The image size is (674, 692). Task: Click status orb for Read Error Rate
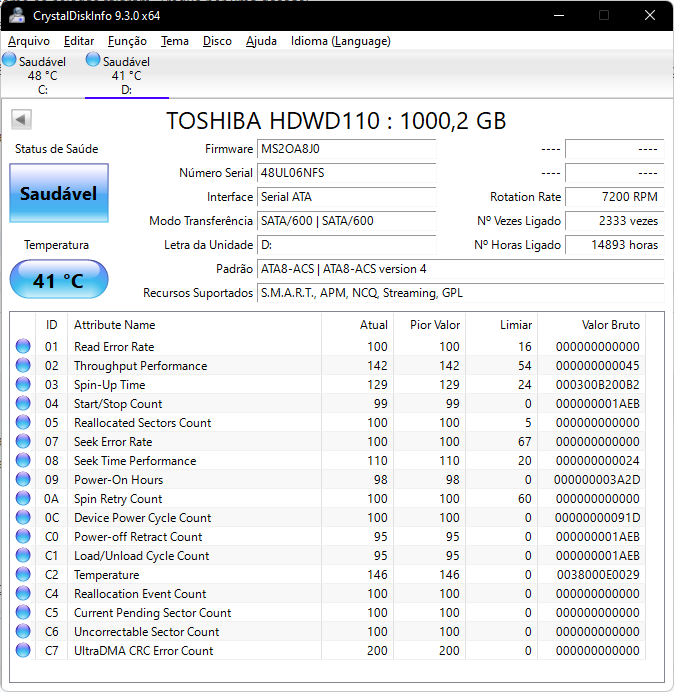tap(23, 346)
